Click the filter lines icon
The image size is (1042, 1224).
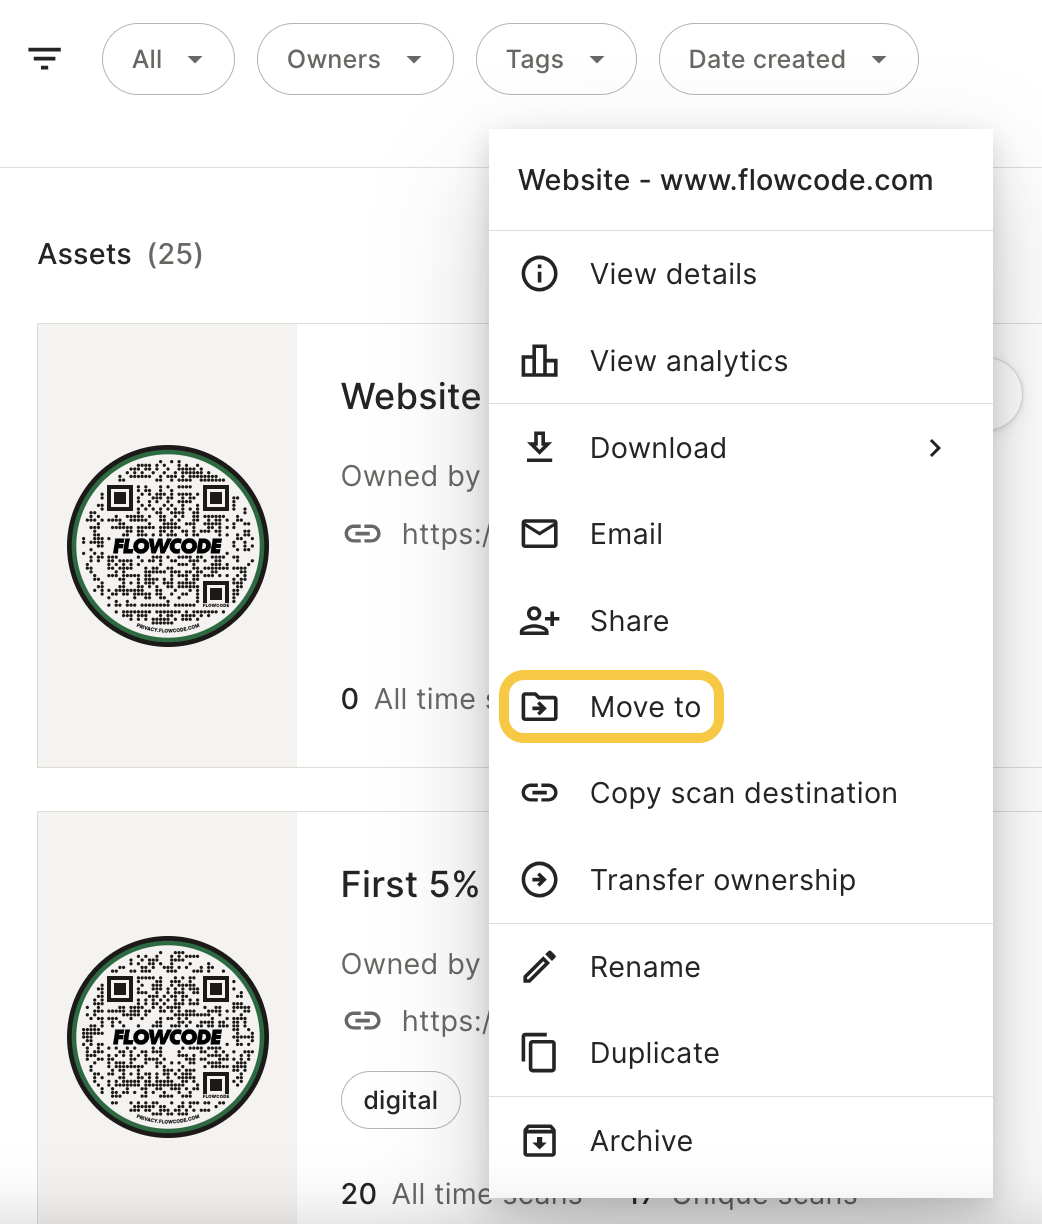(45, 59)
